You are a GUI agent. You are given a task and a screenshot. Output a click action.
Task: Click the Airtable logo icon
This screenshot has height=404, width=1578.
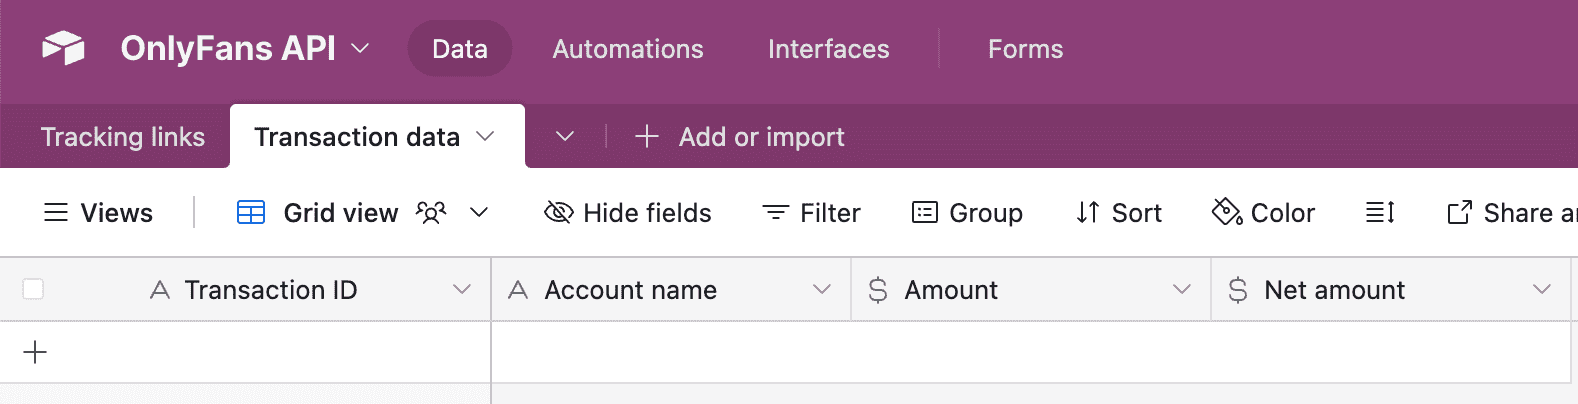click(x=63, y=48)
